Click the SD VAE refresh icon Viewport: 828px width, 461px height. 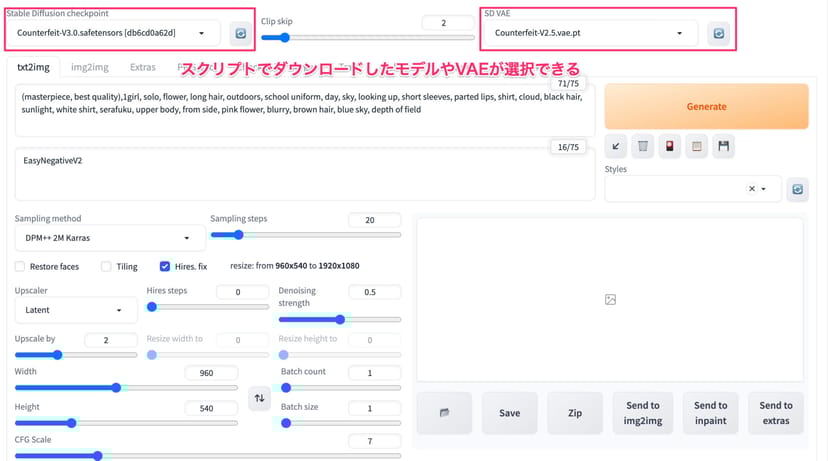717,34
